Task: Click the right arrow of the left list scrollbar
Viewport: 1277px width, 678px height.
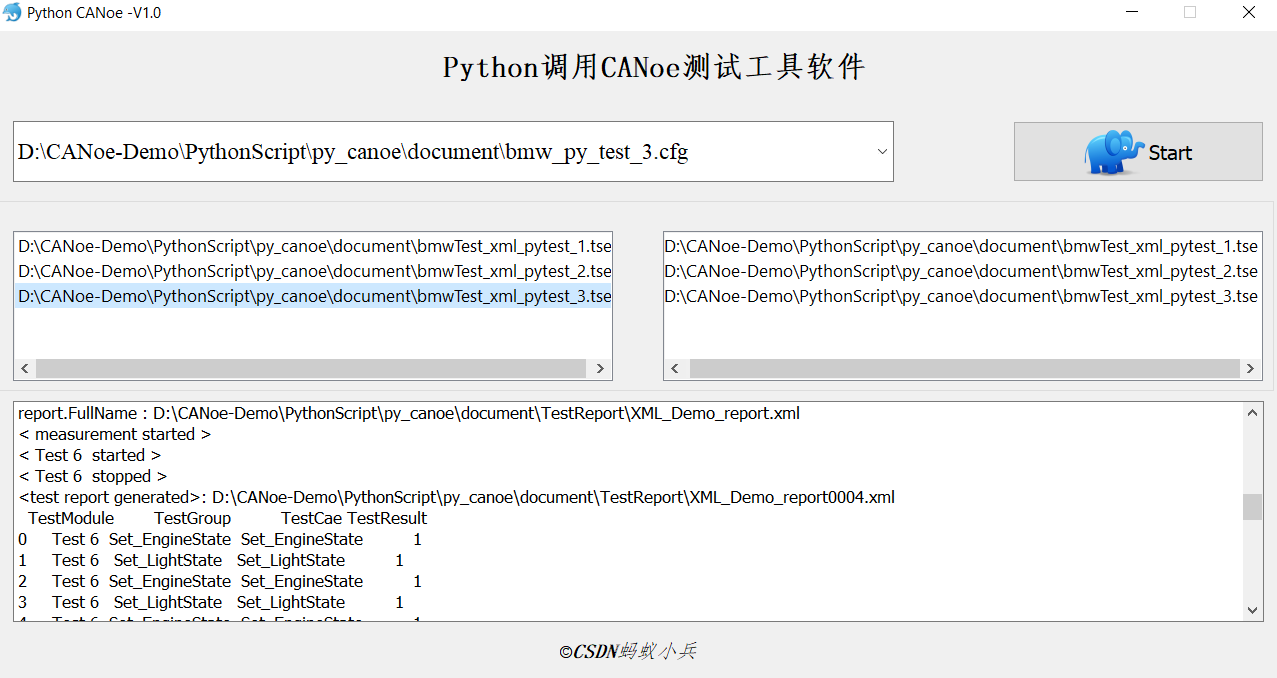Action: point(599,368)
